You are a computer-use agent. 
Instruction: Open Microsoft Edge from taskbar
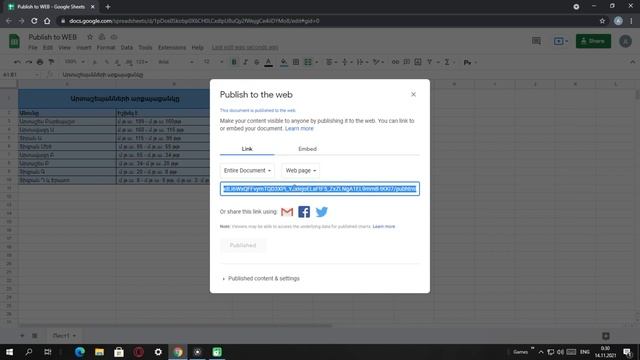[80, 352]
